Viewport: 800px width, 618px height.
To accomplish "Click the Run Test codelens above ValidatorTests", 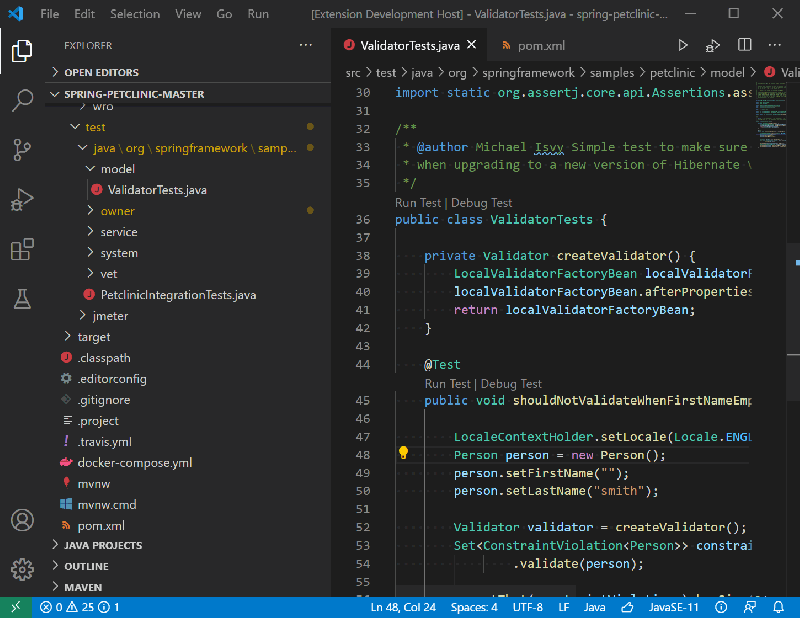I will (416, 202).
